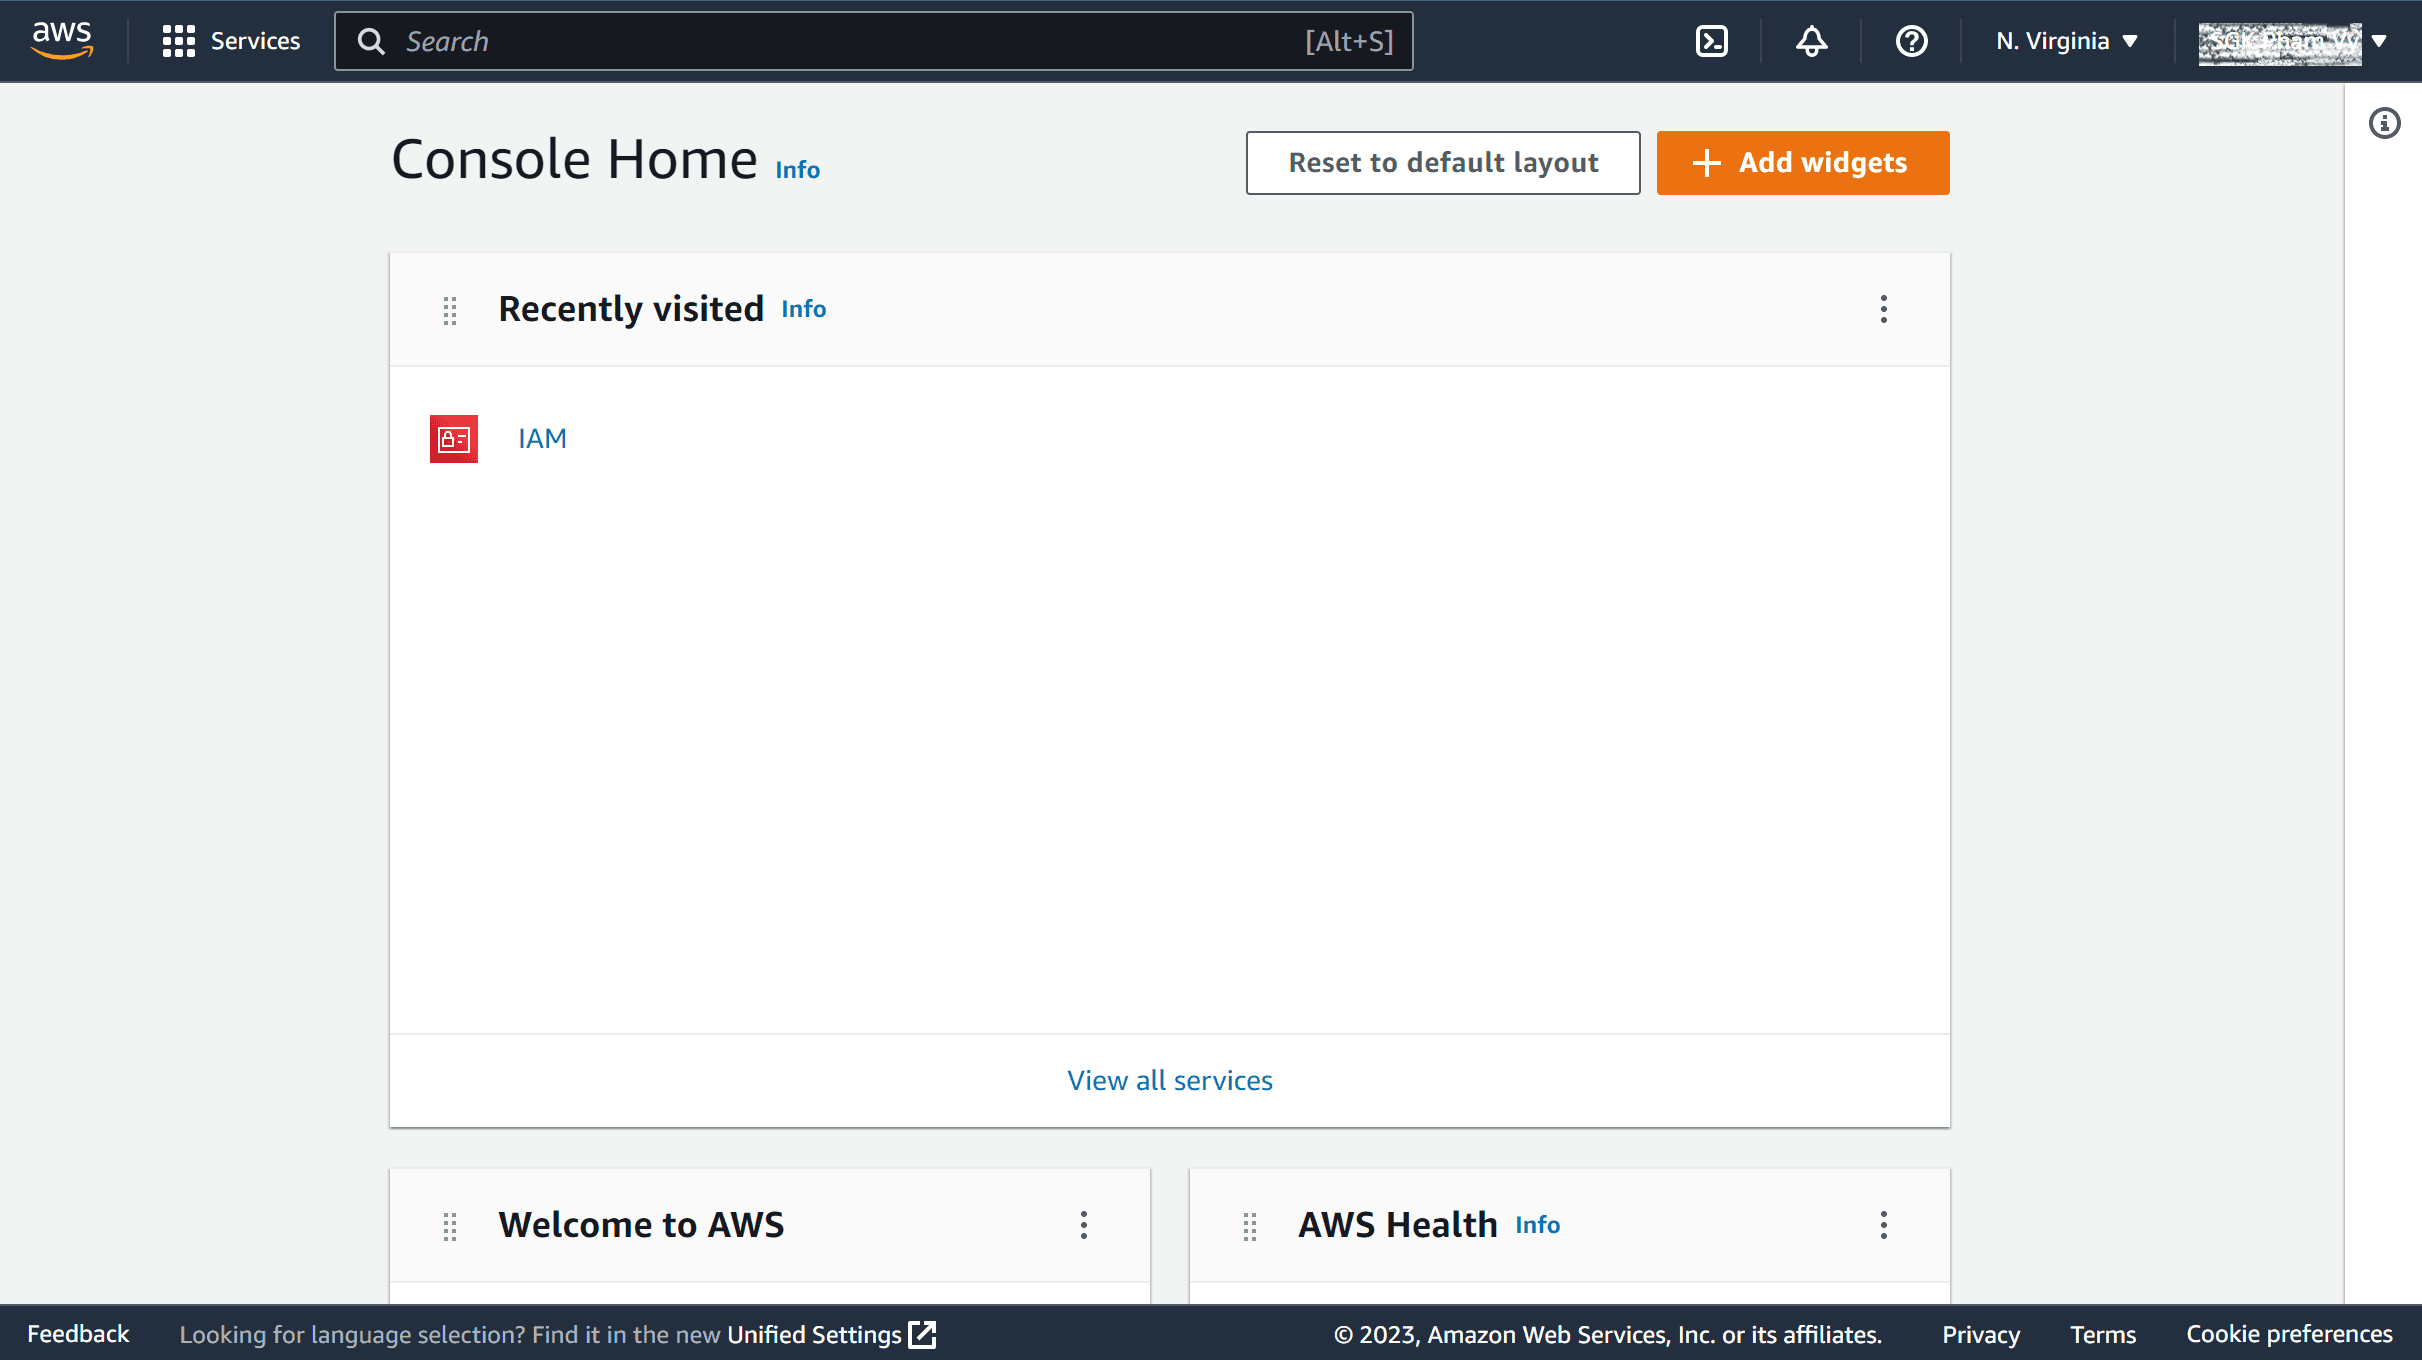Open Unified Settings link in footer
The image size is (2422, 1360).
tap(831, 1335)
